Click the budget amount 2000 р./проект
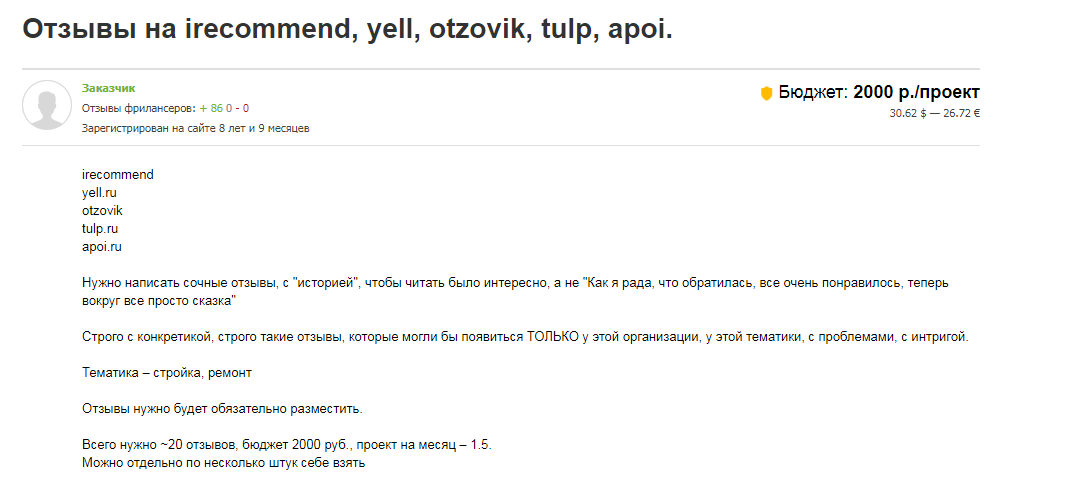1090x480 pixels. click(916, 92)
